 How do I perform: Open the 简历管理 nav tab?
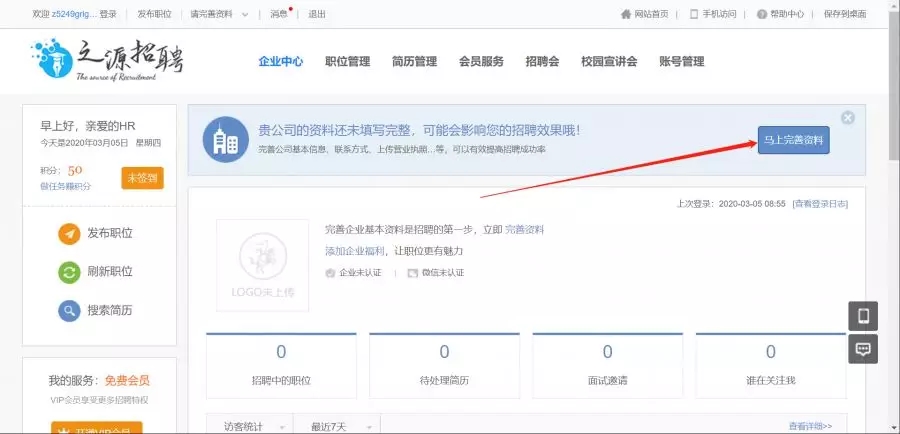click(414, 61)
